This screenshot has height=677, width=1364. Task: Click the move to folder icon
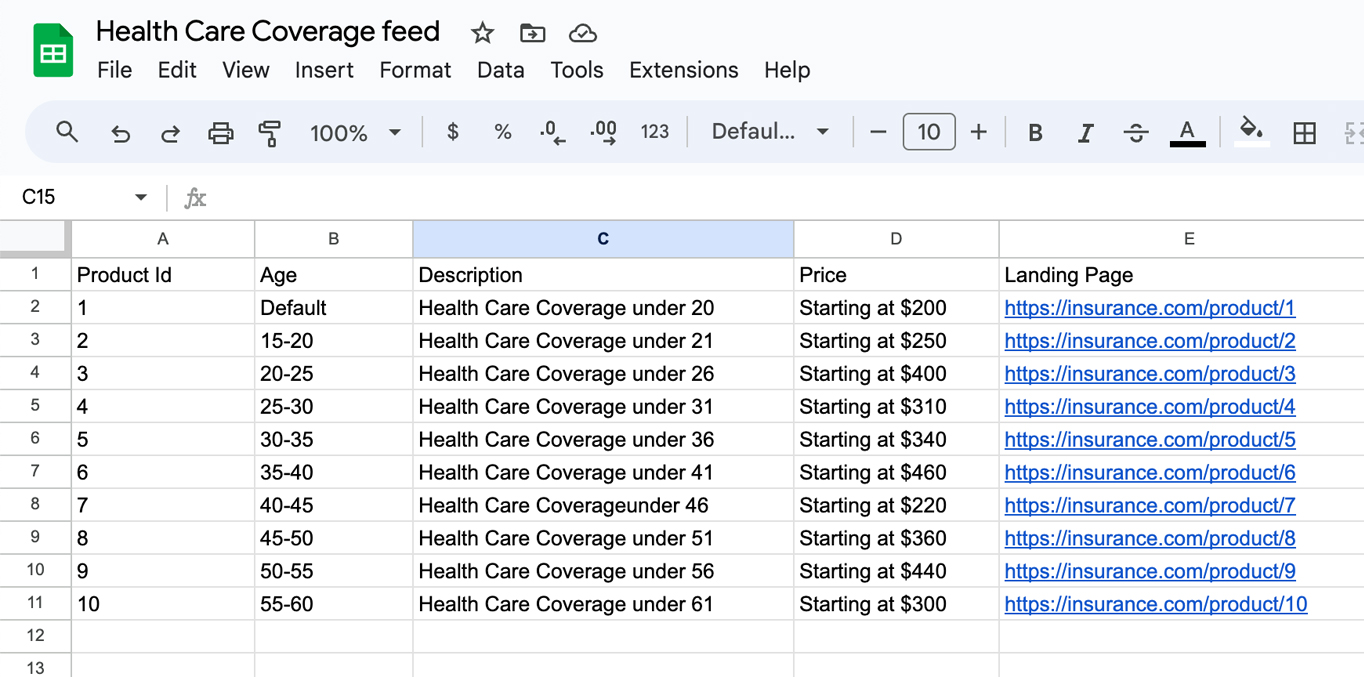(x=532, y=33)
